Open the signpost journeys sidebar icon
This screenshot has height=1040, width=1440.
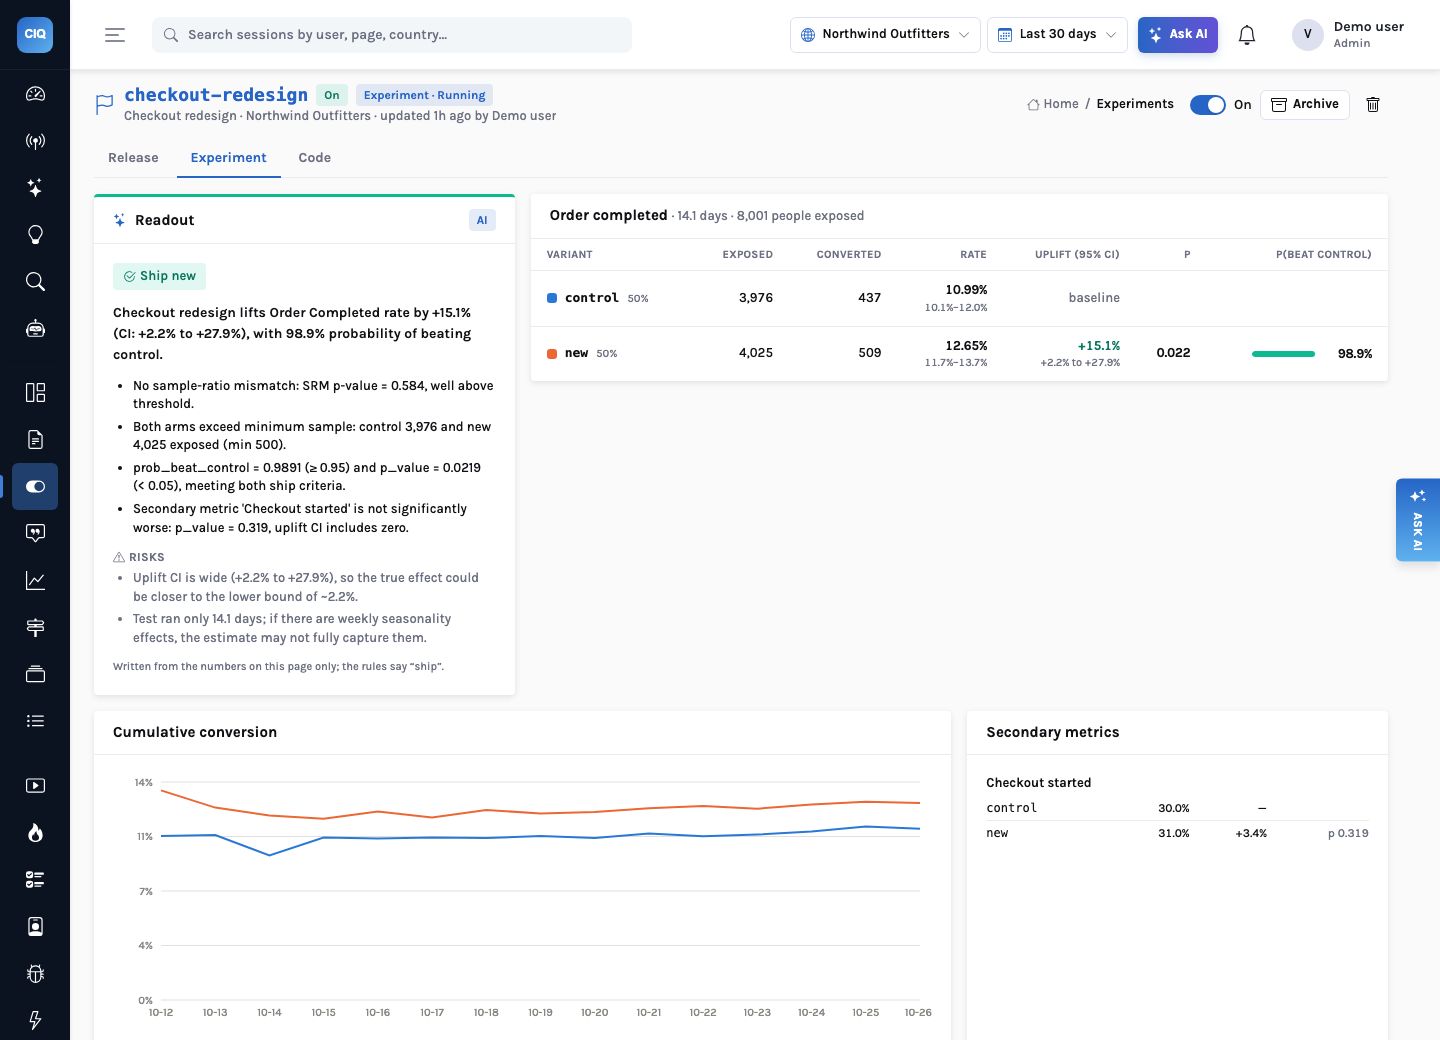(35, 627)
